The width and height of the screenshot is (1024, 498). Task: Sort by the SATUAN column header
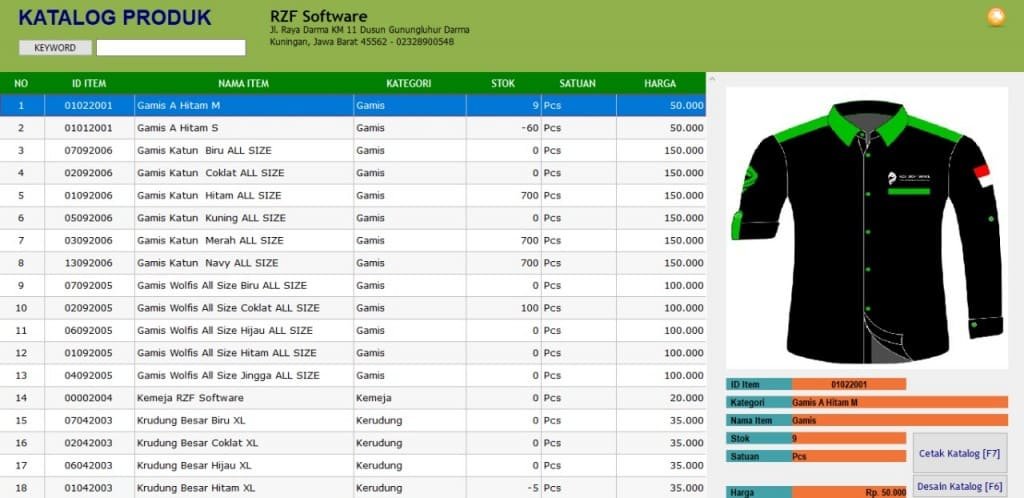tap(578, 84)
